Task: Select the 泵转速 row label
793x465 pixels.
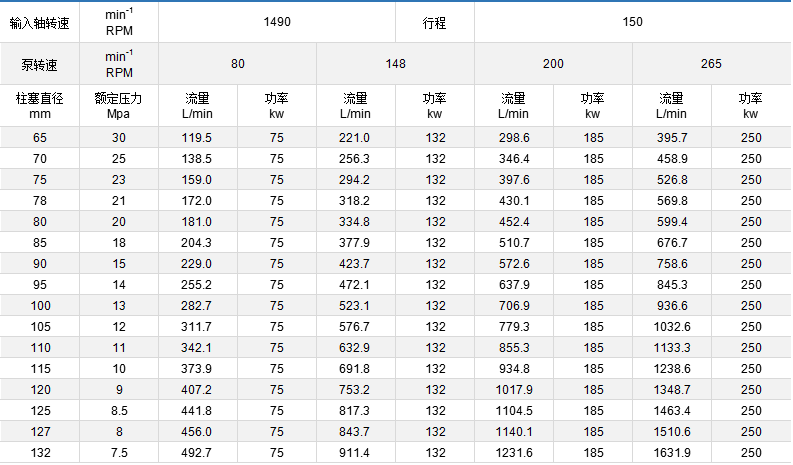Action: coord(40,64)
